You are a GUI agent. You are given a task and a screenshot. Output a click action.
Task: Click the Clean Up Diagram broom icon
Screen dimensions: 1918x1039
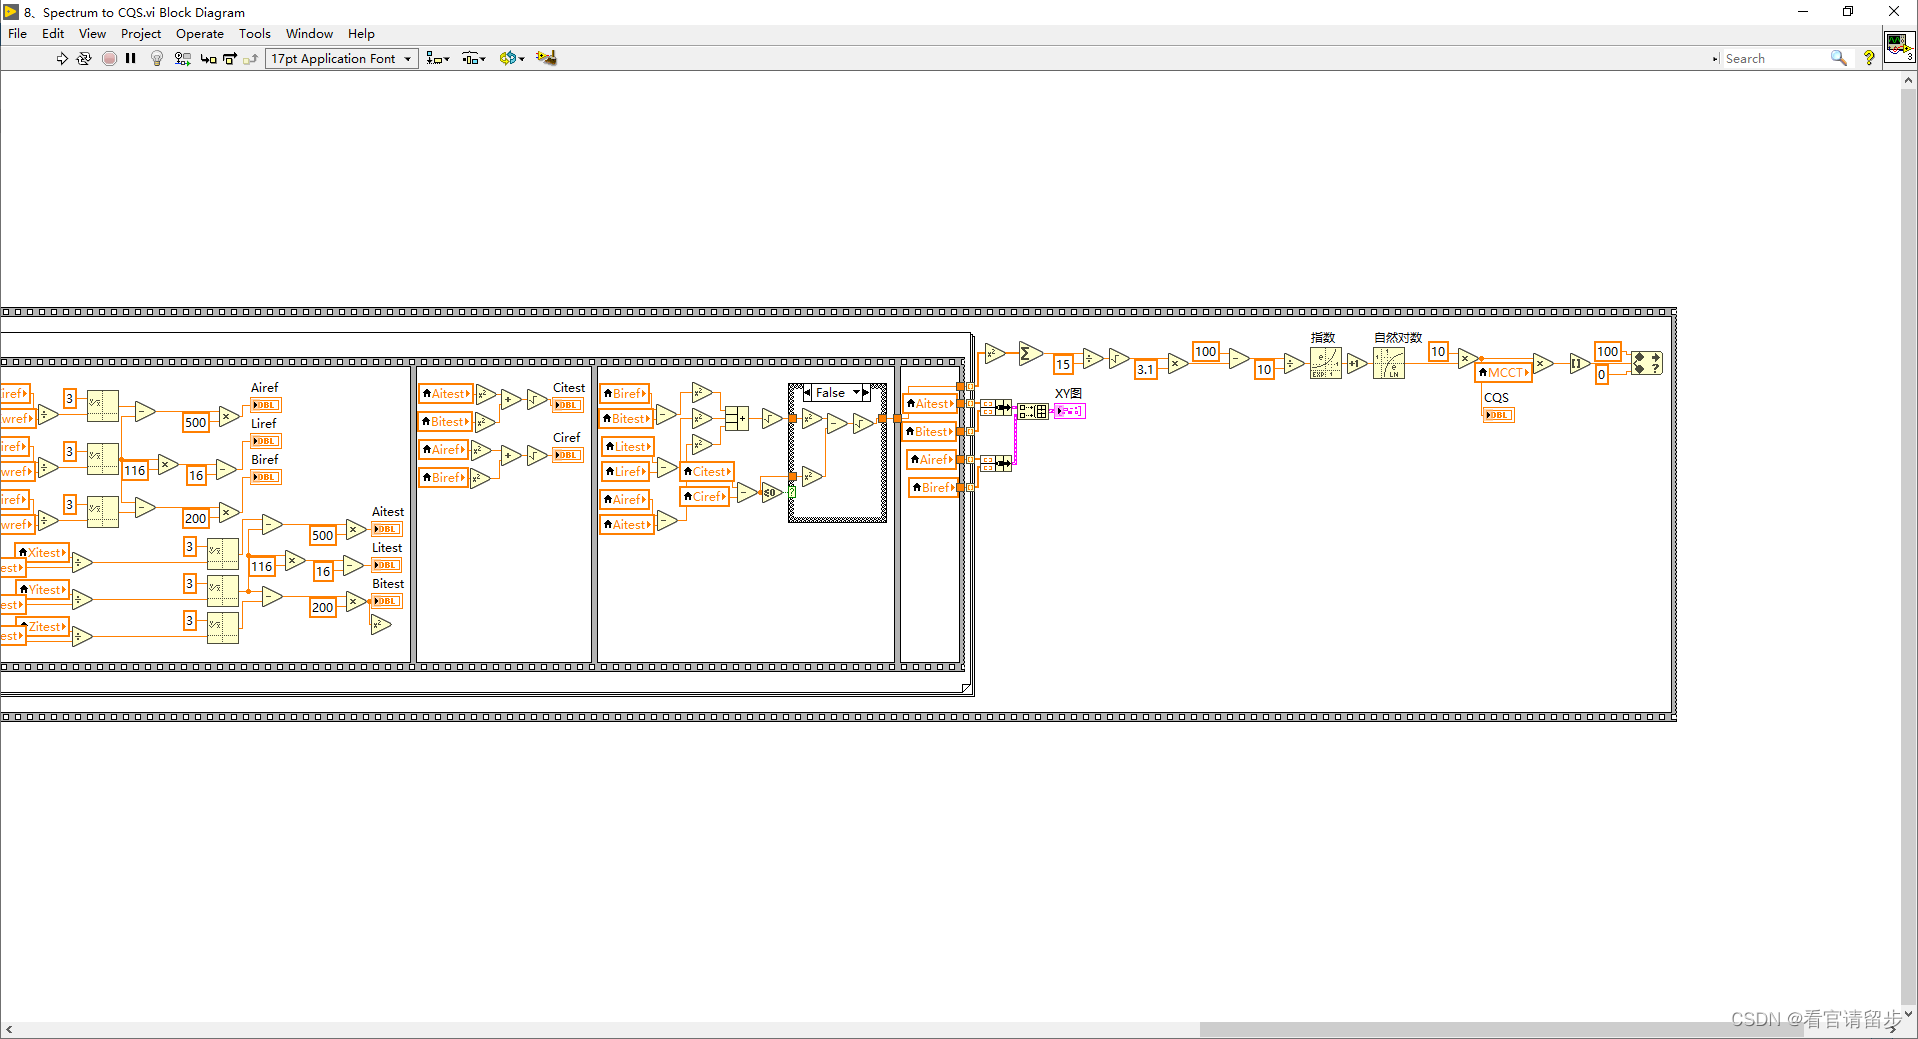545,58
